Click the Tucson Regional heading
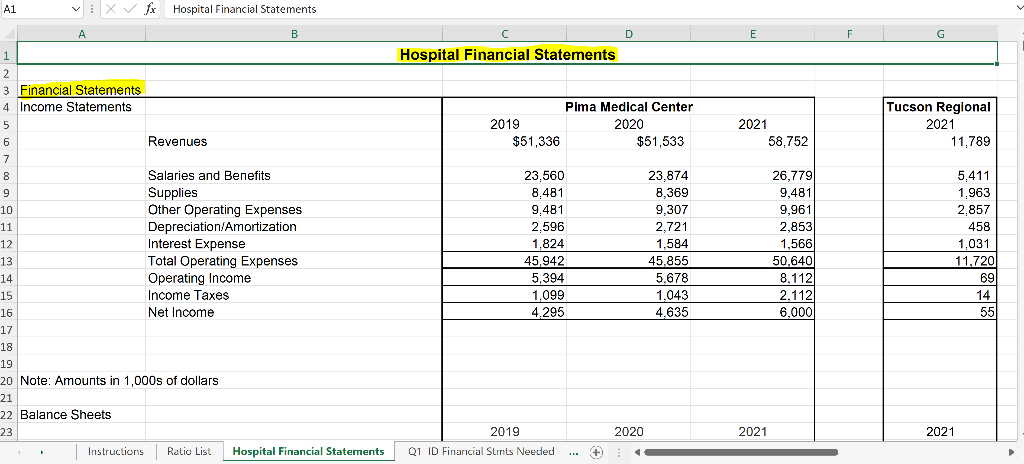The width and height of the screenshot is (1024, 464). click(940, 107)
